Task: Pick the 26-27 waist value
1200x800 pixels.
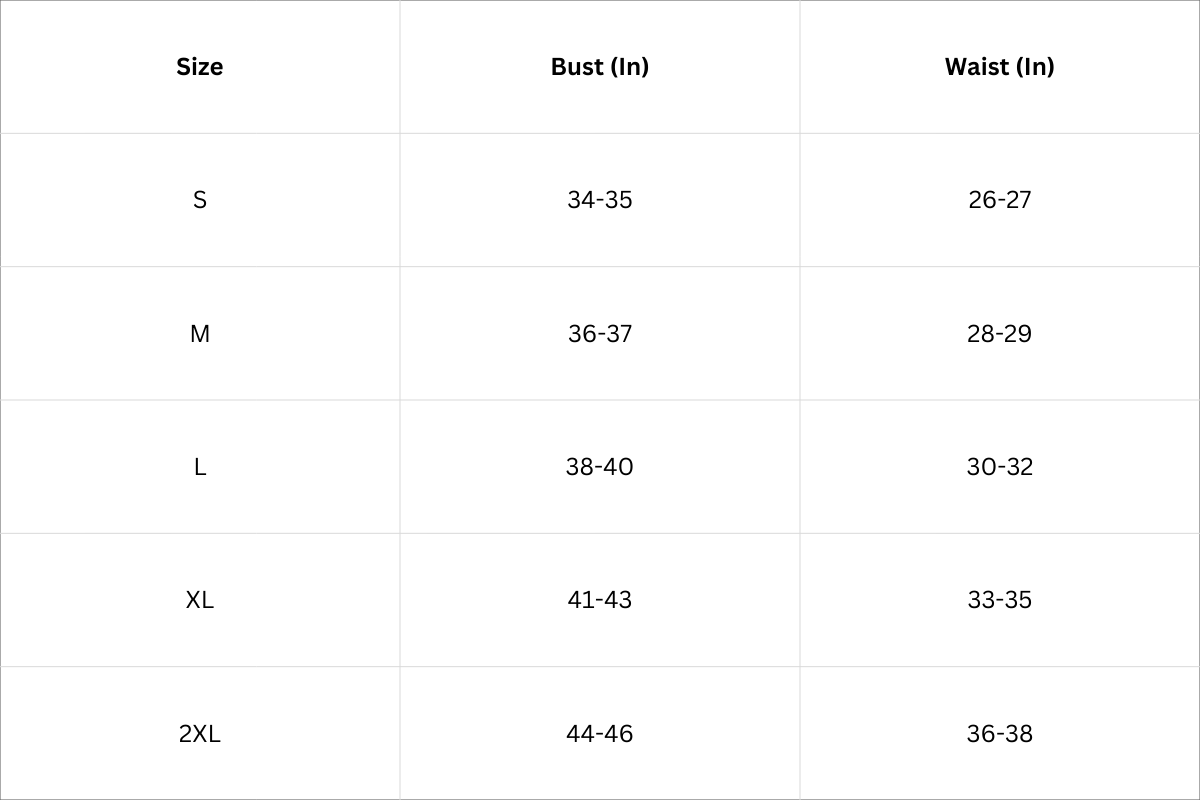Action: click(1000, 200)
